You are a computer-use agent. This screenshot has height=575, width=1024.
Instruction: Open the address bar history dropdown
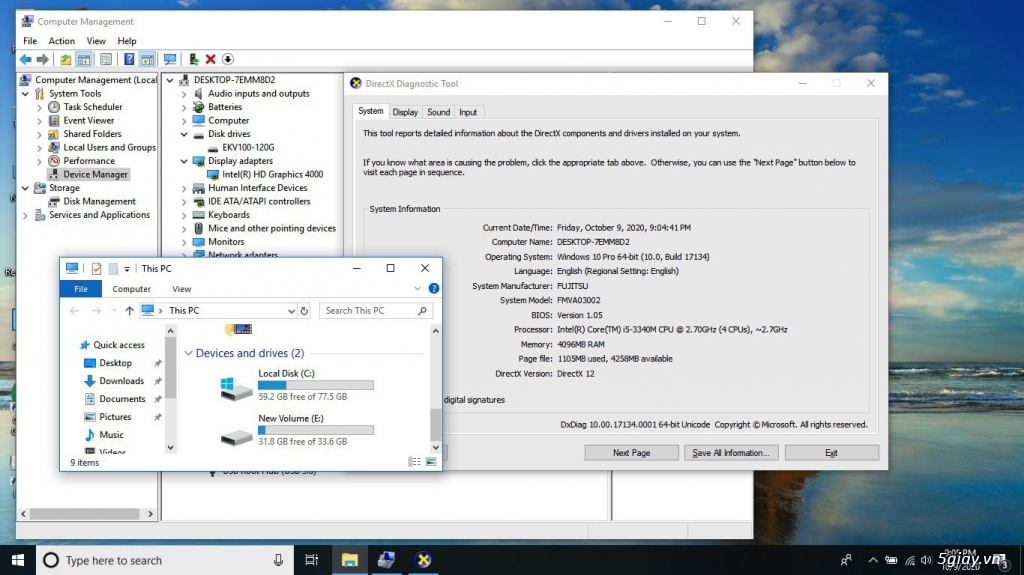(x=291, y=311)
